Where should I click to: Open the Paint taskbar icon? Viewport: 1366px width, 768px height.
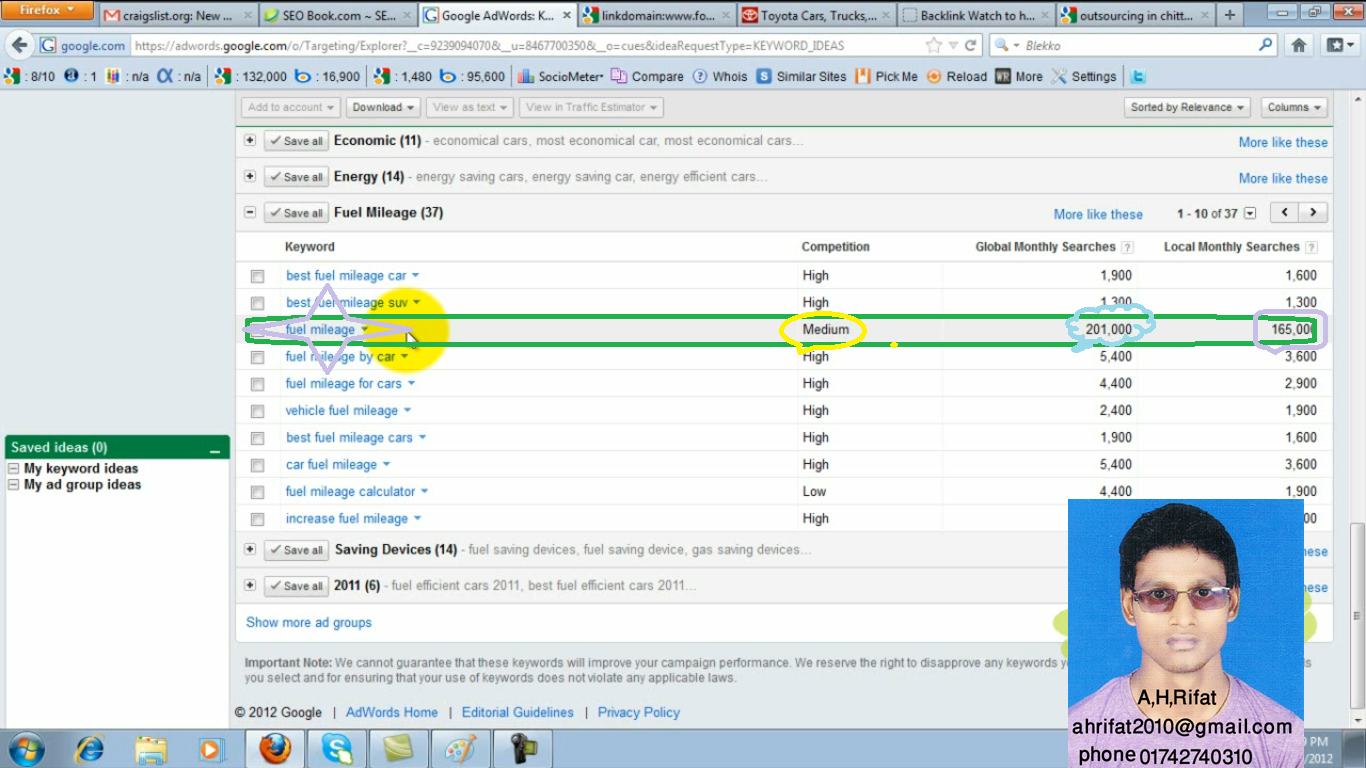(x=459, y=749)
